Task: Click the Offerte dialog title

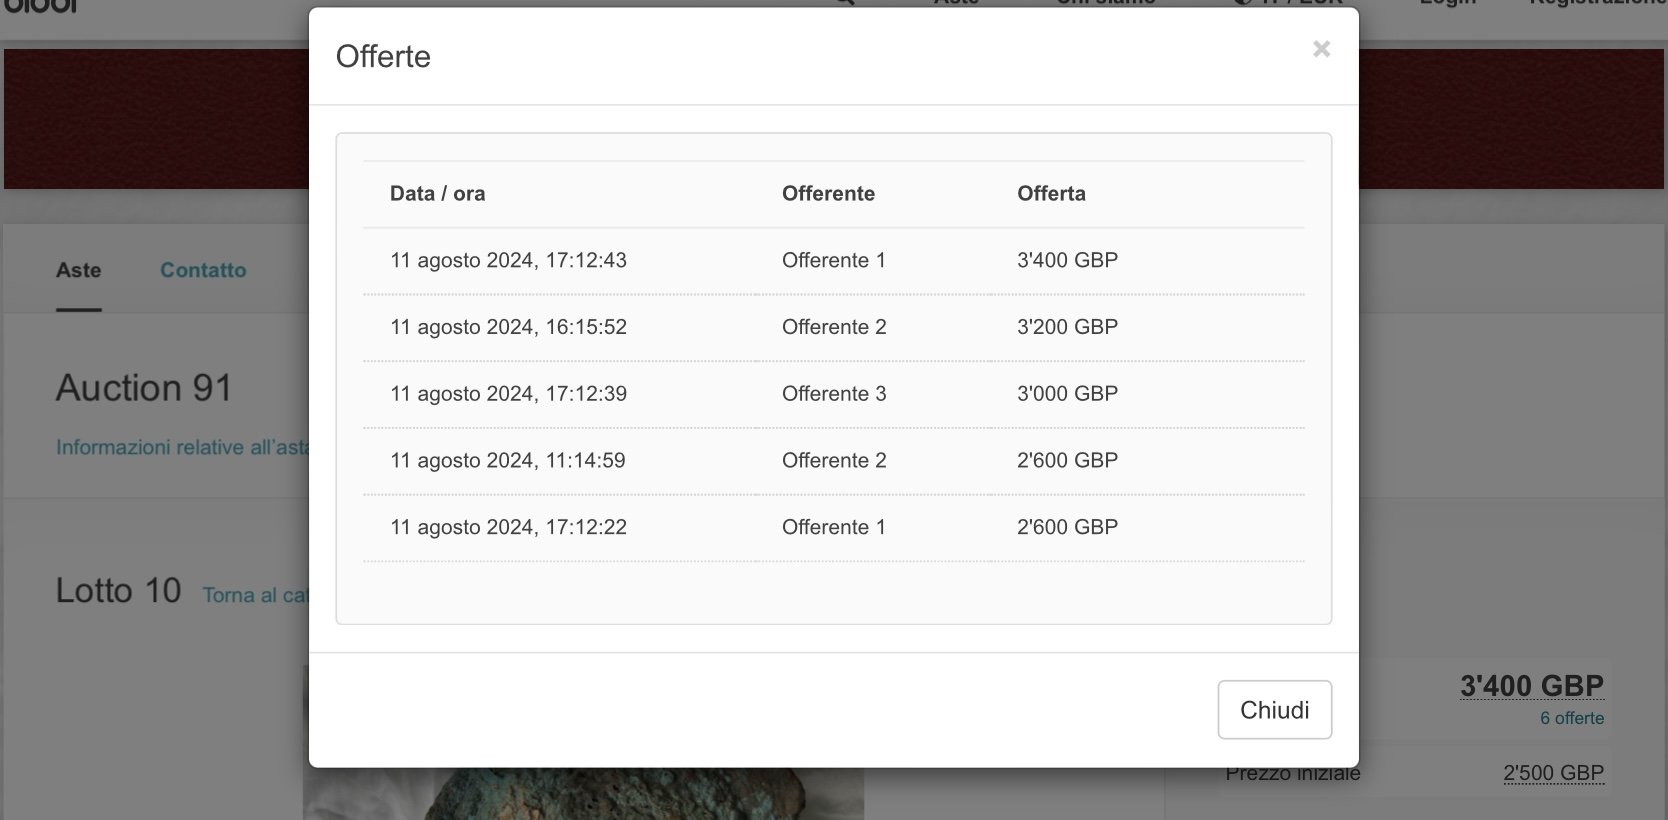Action: pyautogui.click(x=383, y=57)
